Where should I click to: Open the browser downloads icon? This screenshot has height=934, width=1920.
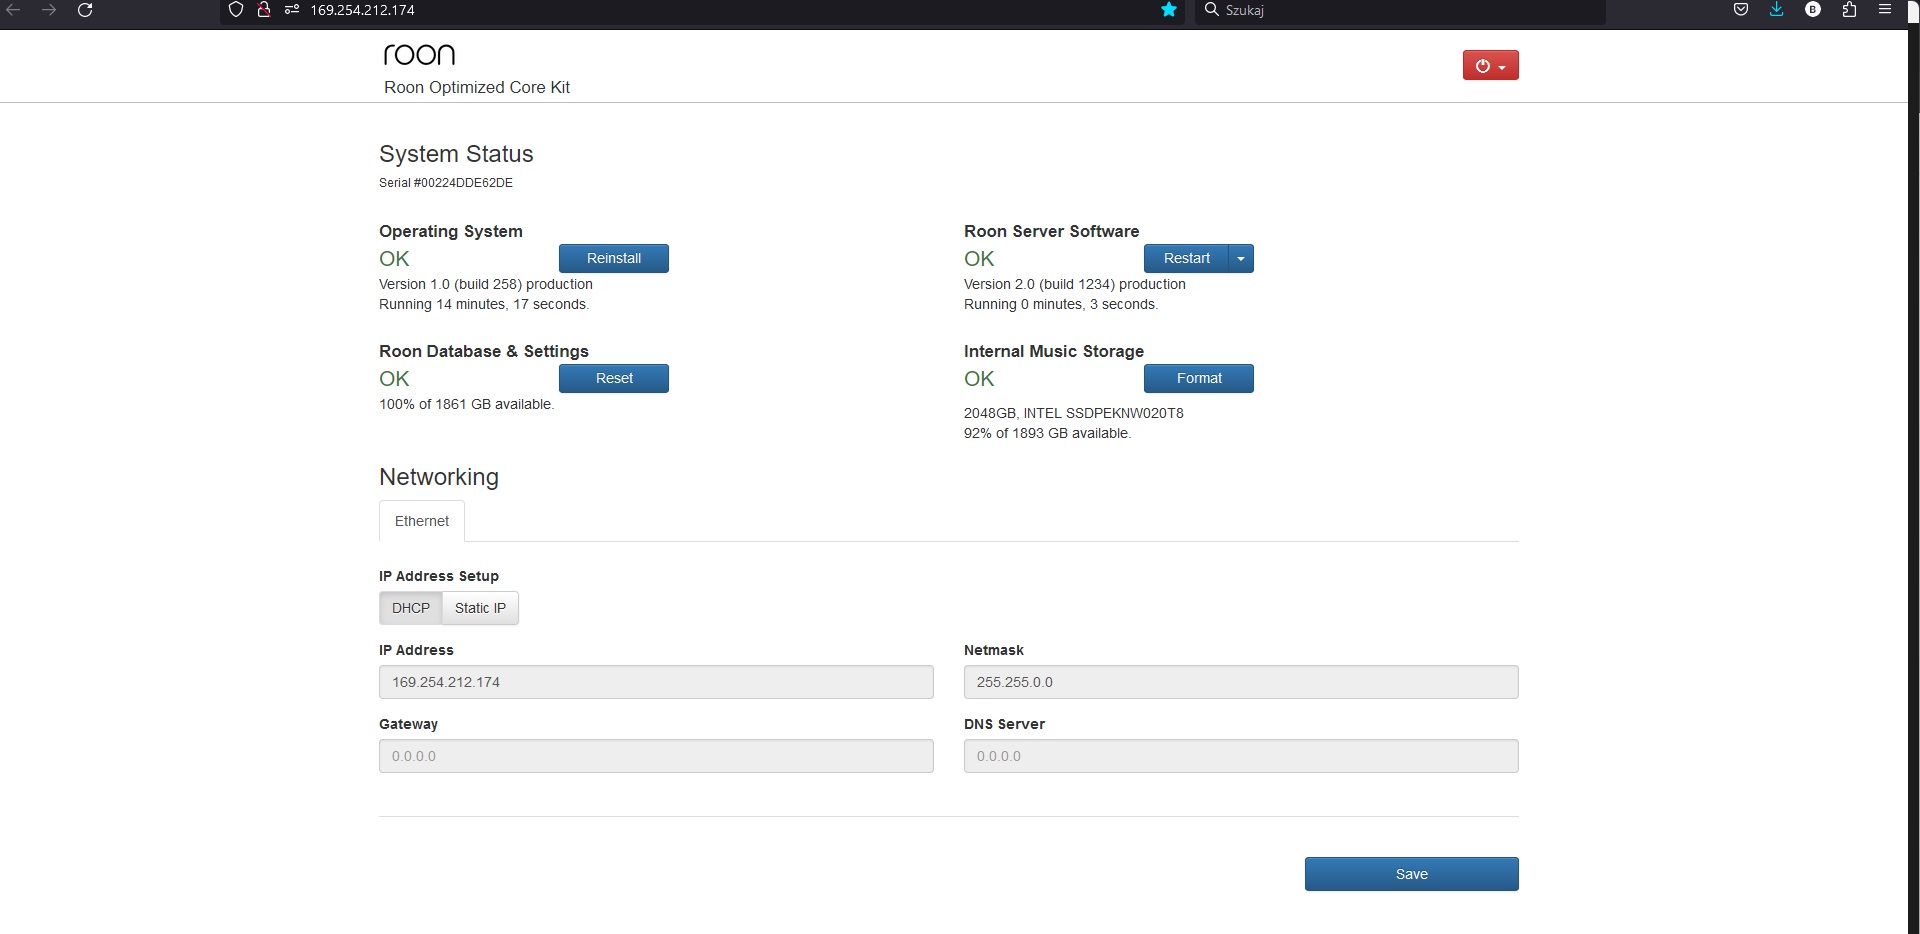coord(1777,10)
